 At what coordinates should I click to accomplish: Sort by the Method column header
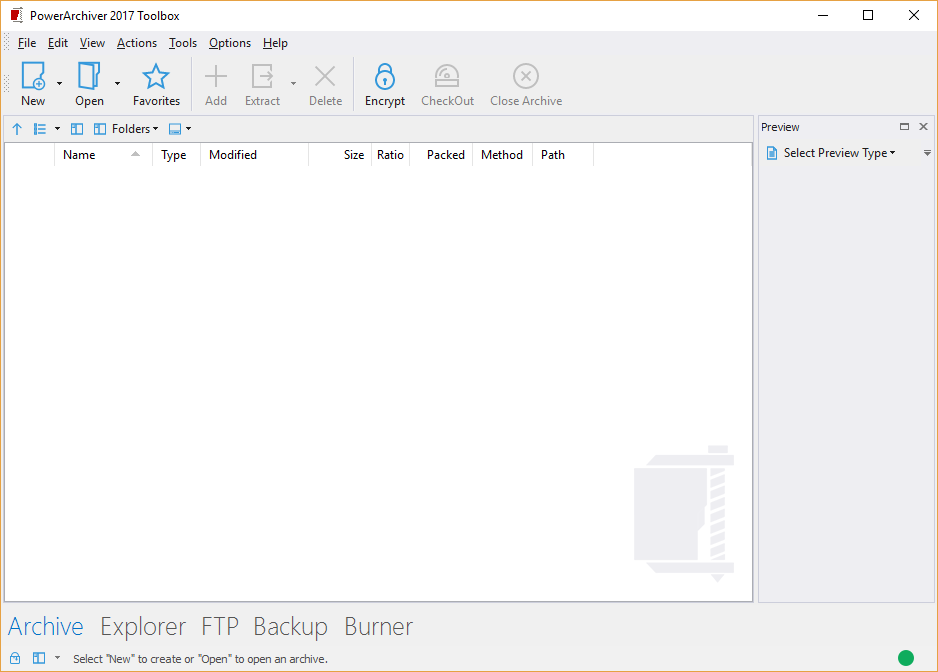point(502,154)
